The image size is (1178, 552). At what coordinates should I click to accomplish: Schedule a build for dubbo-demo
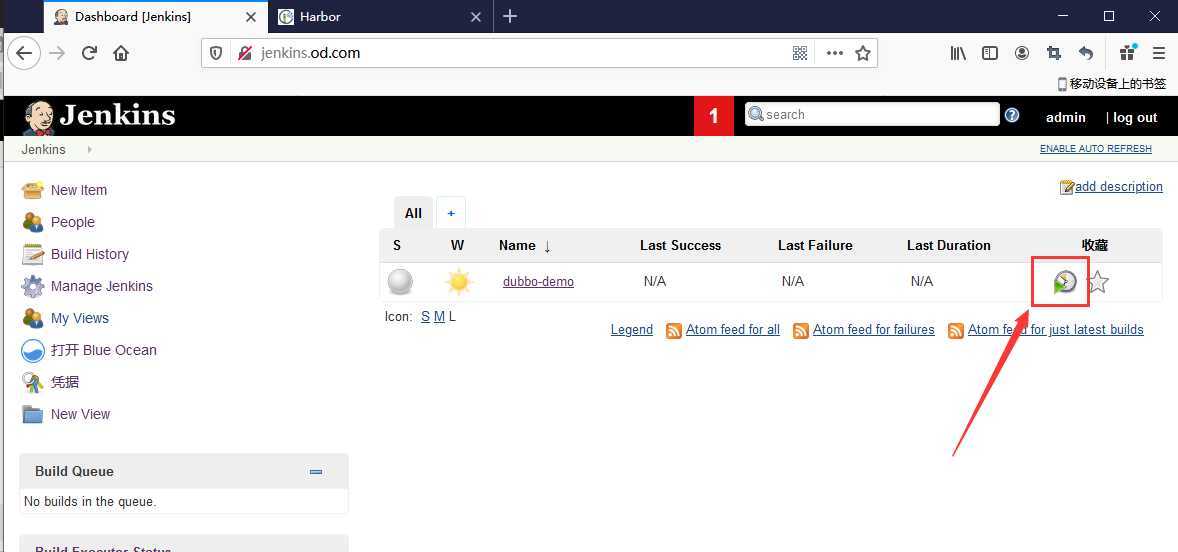1064,282
